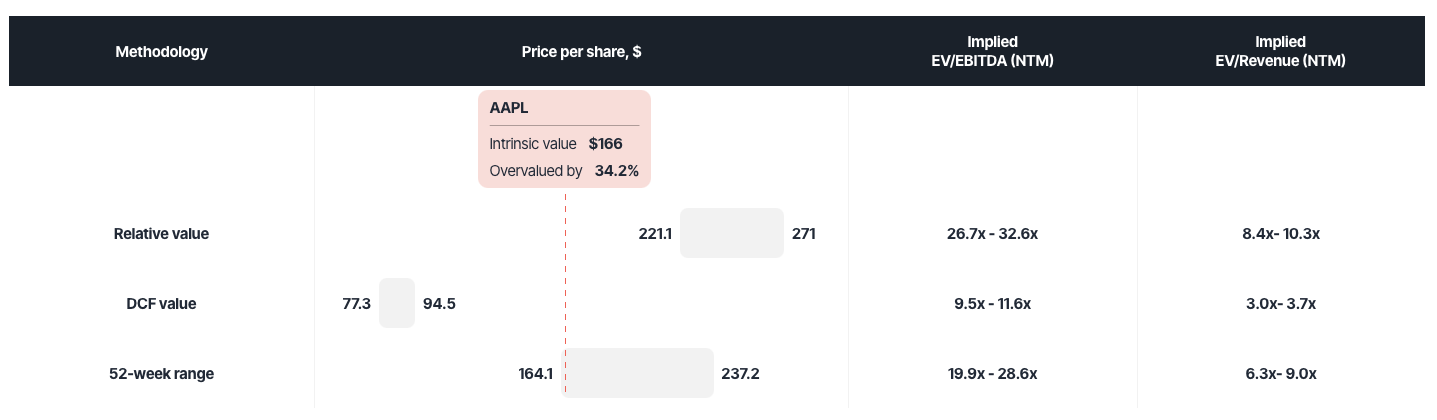Click the Price per share column header
The image size is (1437, 420).
tap(581, 52)
